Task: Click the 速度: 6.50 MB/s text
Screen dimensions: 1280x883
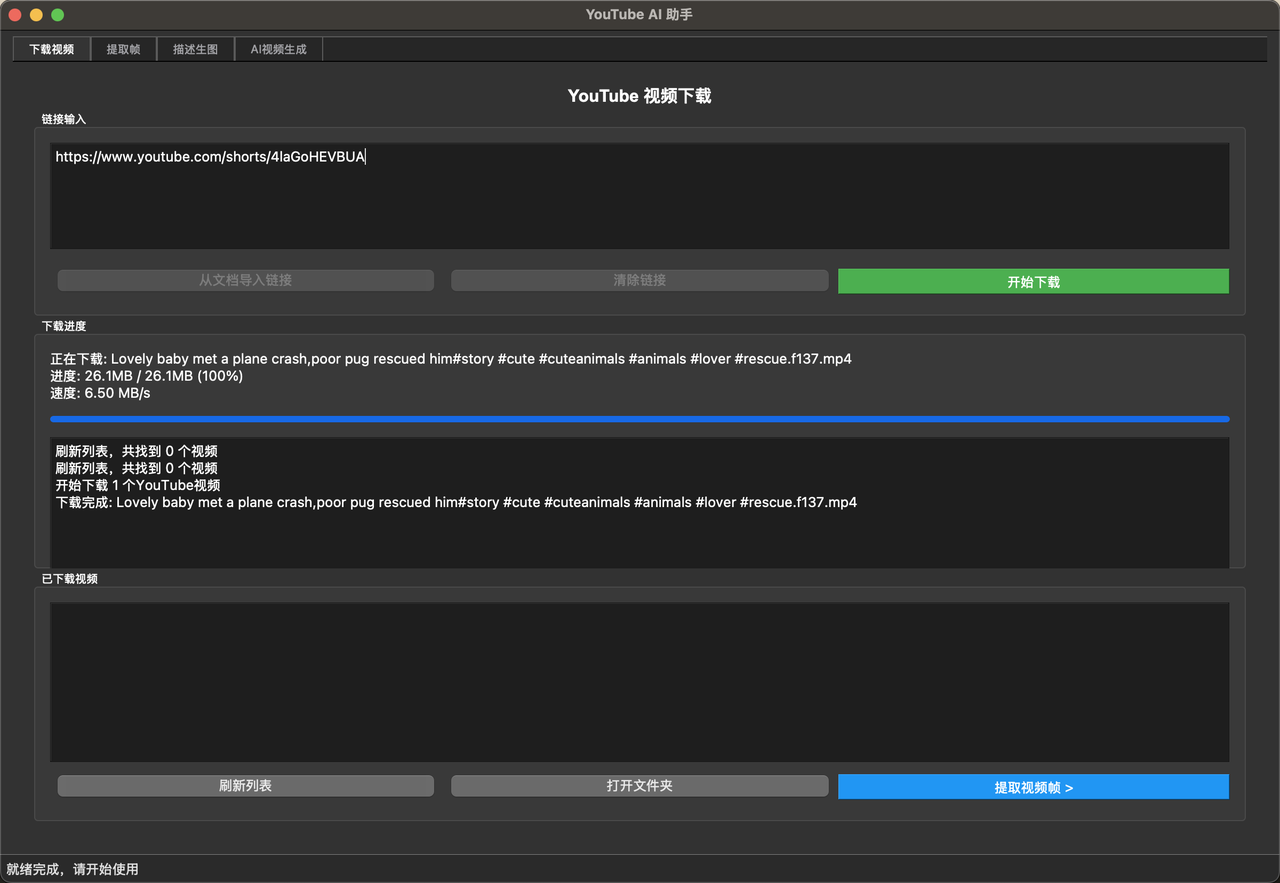Action: pyautogui.click(x=101, y=394)
